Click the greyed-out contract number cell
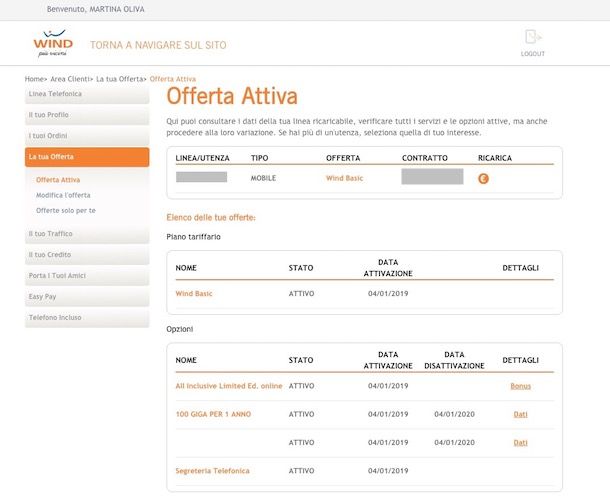The height and width of the screenshot is (500, 610). pos(432,176)
